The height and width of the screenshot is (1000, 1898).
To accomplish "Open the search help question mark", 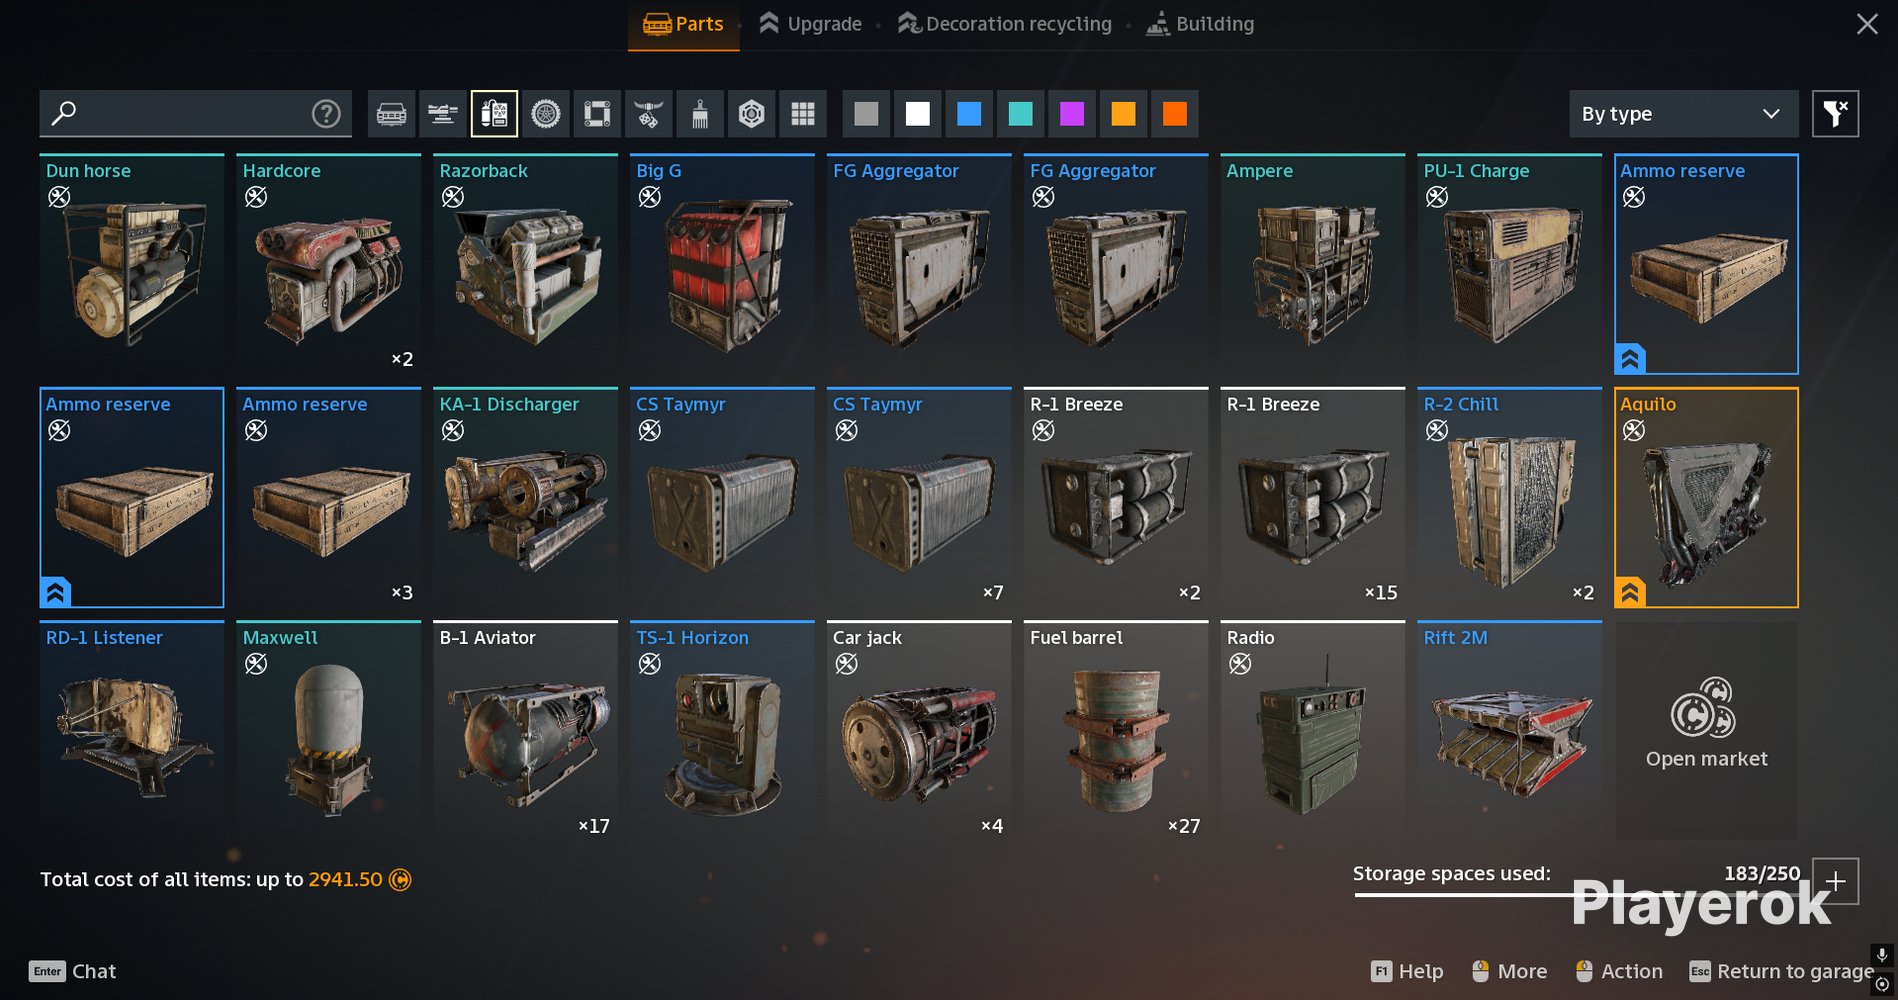I will [326, 114].
